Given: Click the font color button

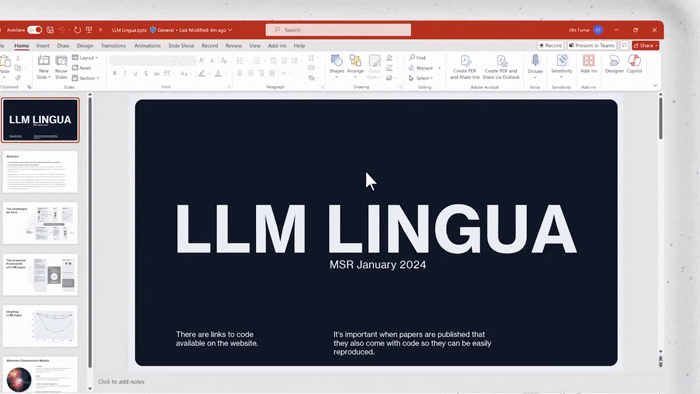Looking at the screenshot, I should 218,73.
